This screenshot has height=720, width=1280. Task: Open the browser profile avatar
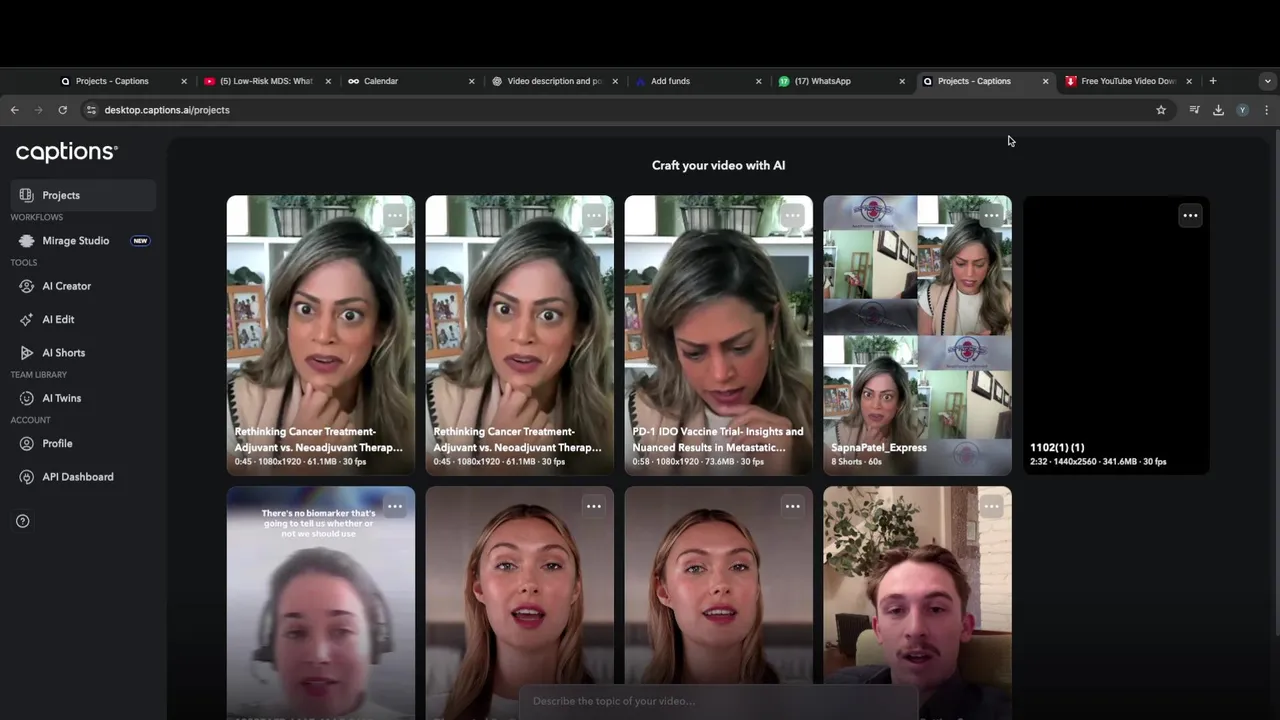coord(1242,110)
